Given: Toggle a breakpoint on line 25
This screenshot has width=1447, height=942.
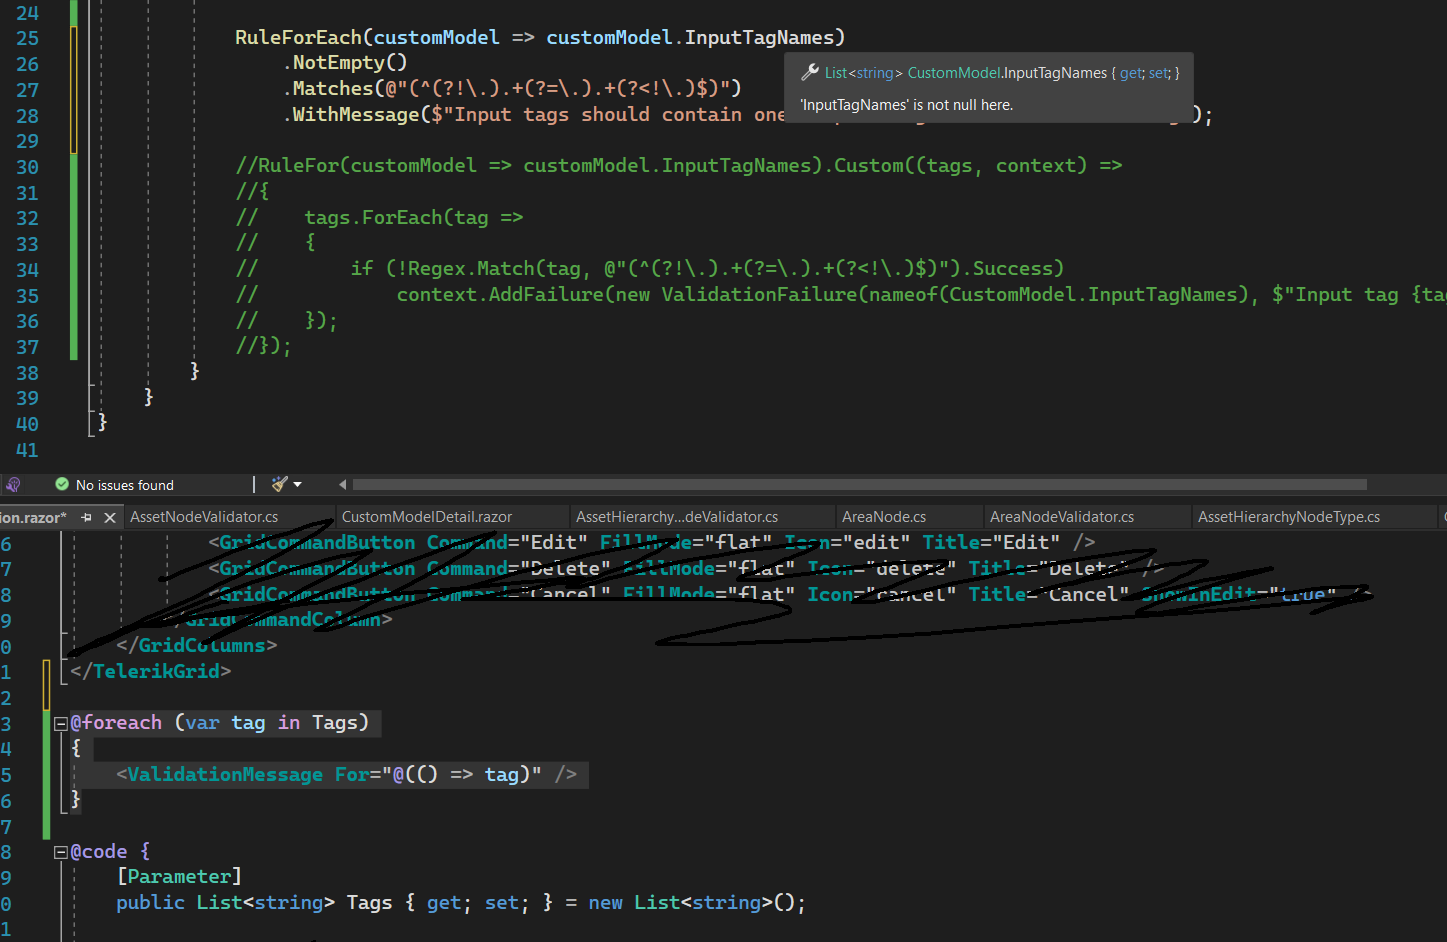Looking at the screenshot, I should [x=8, y=37].
